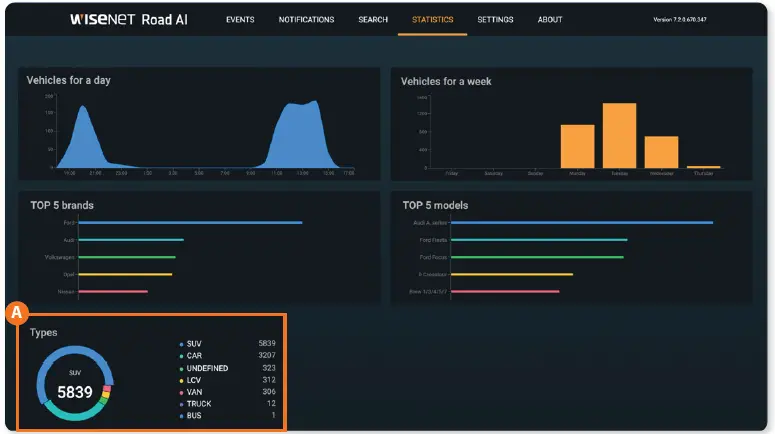Click the Ford bar in TOP 5 brands

[190, 222]
